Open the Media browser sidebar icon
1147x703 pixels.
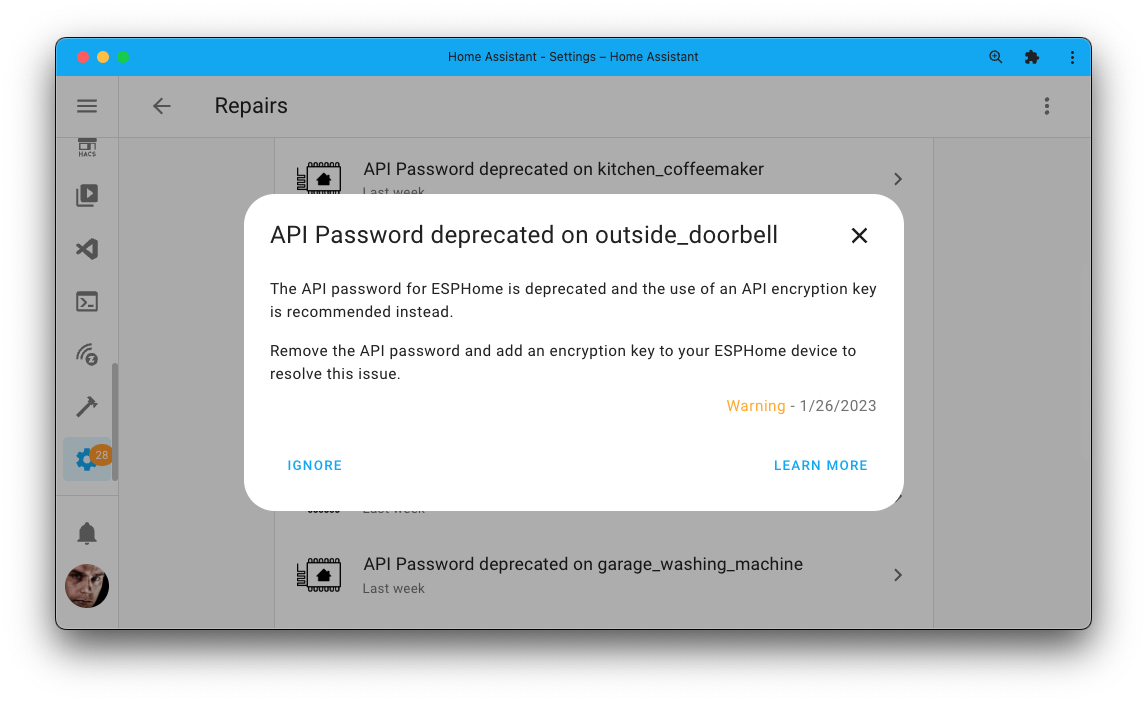(x=87, y=195)
